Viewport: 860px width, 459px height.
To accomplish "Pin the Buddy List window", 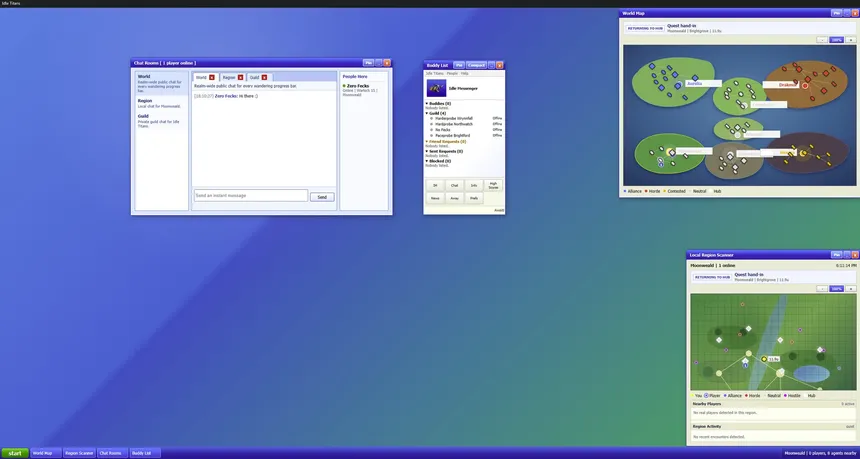I will point(459,65).
